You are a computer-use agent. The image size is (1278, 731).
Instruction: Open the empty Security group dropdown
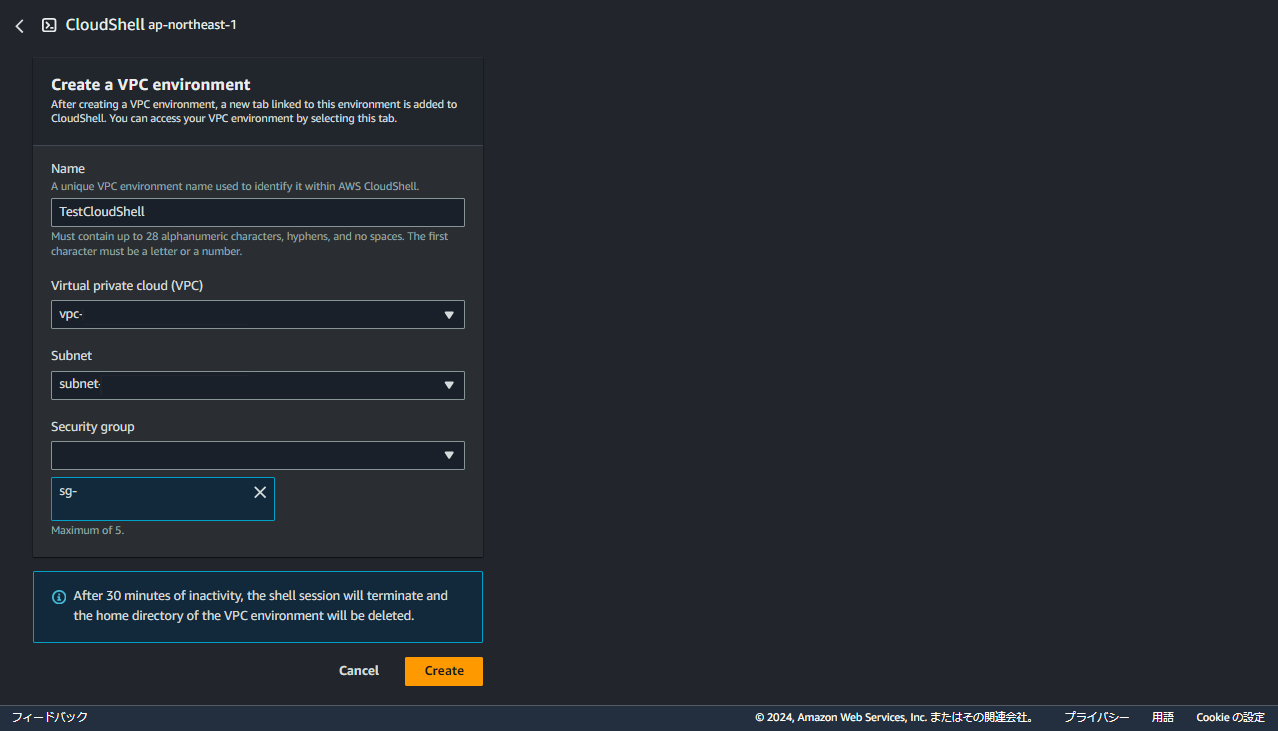pos(257,455)
